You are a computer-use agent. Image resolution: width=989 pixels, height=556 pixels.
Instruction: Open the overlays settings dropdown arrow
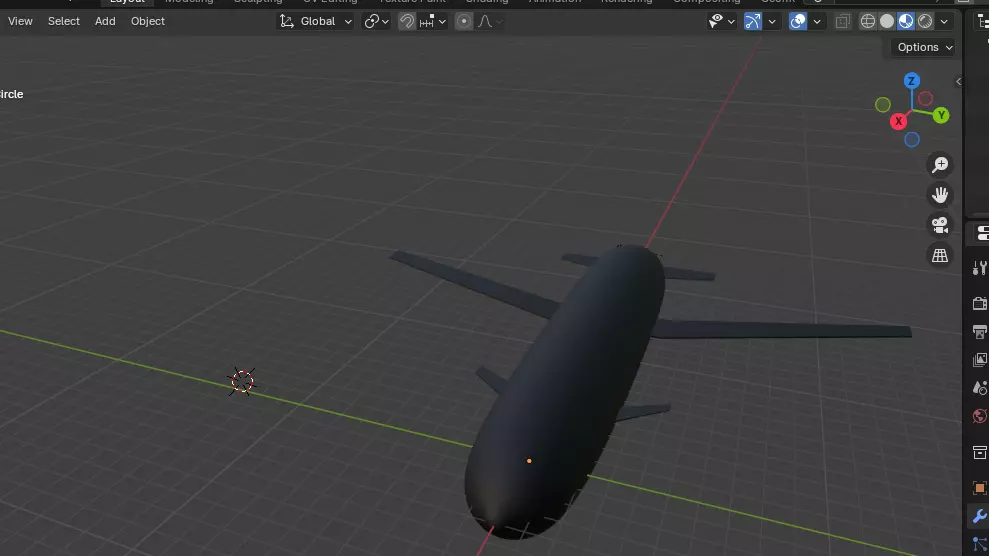coord(817,21)
